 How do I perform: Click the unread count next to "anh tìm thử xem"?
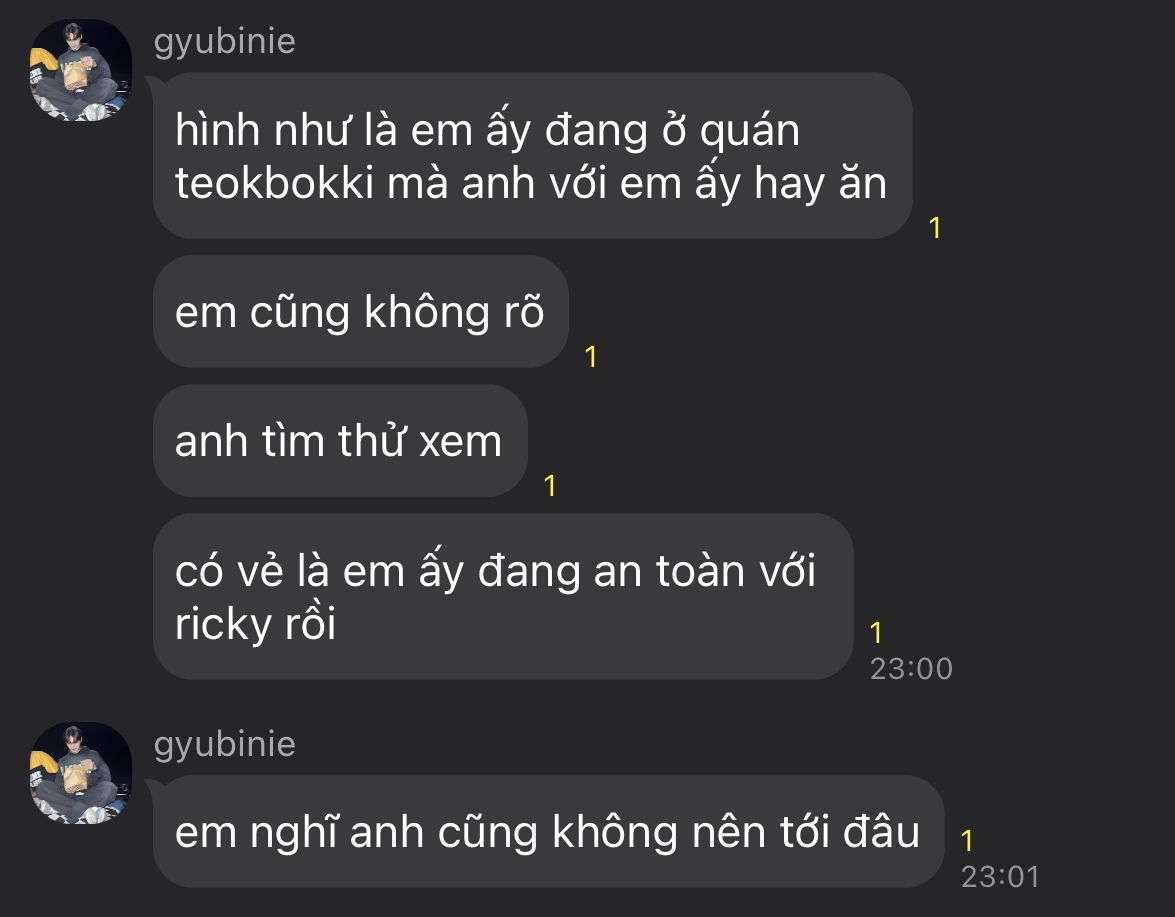tap(550, 485)
